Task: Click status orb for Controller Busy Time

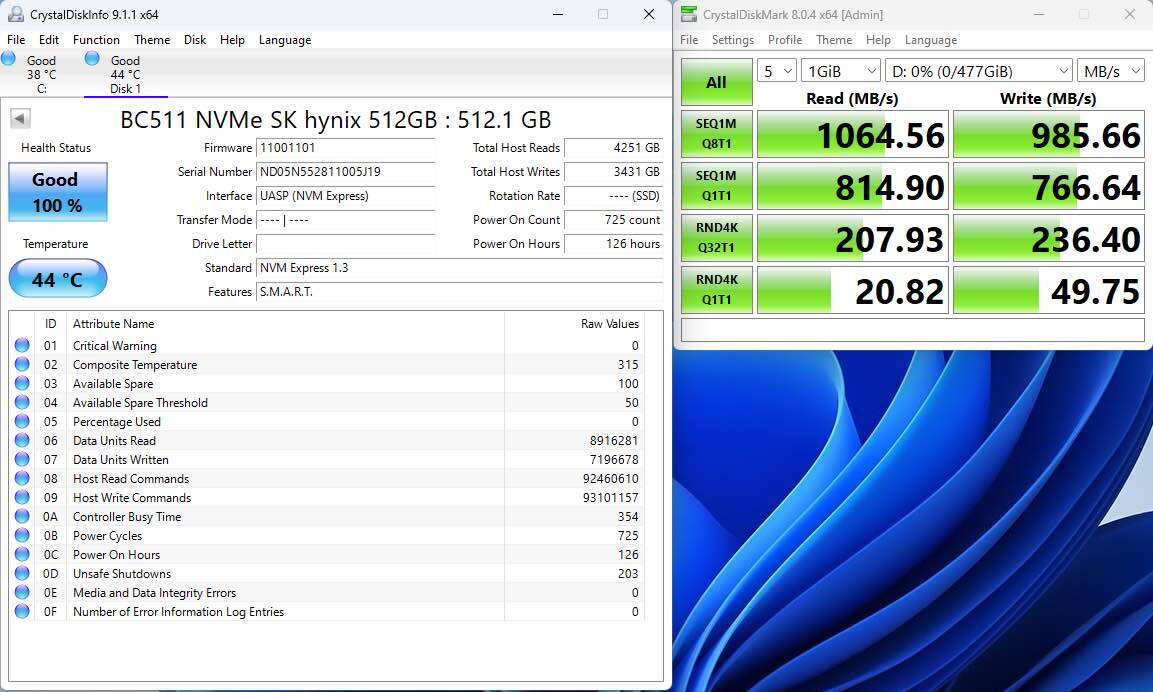Action: pos(22,516)
